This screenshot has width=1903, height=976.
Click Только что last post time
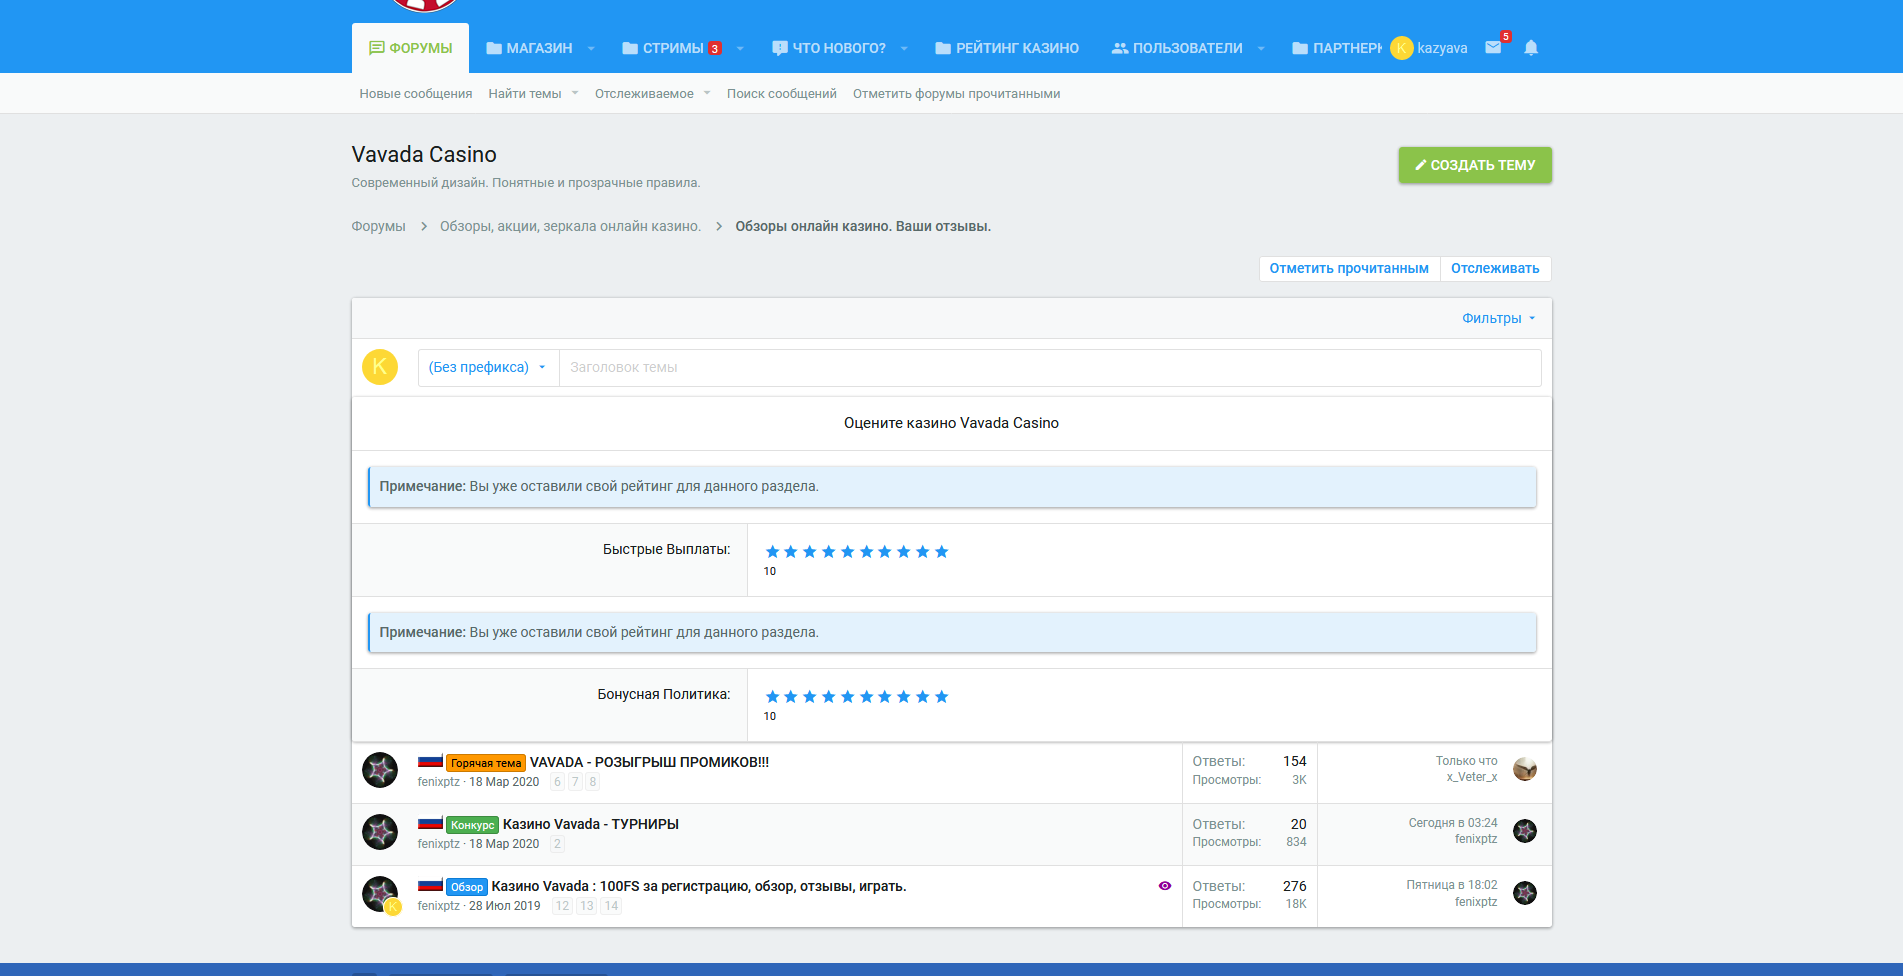[x=1467, y=761]
